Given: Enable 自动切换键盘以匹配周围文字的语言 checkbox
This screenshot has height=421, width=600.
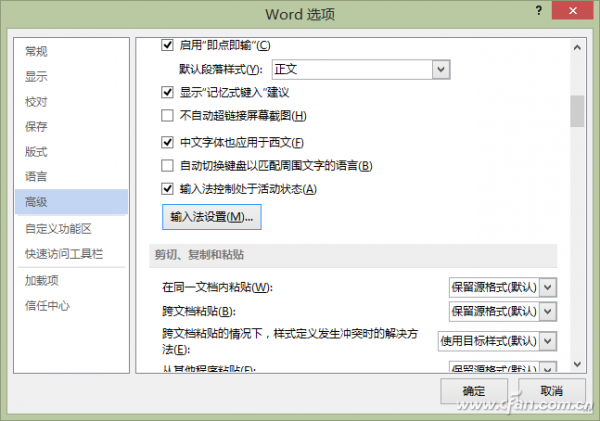Looking at the screenshot, I should point(167,166).
